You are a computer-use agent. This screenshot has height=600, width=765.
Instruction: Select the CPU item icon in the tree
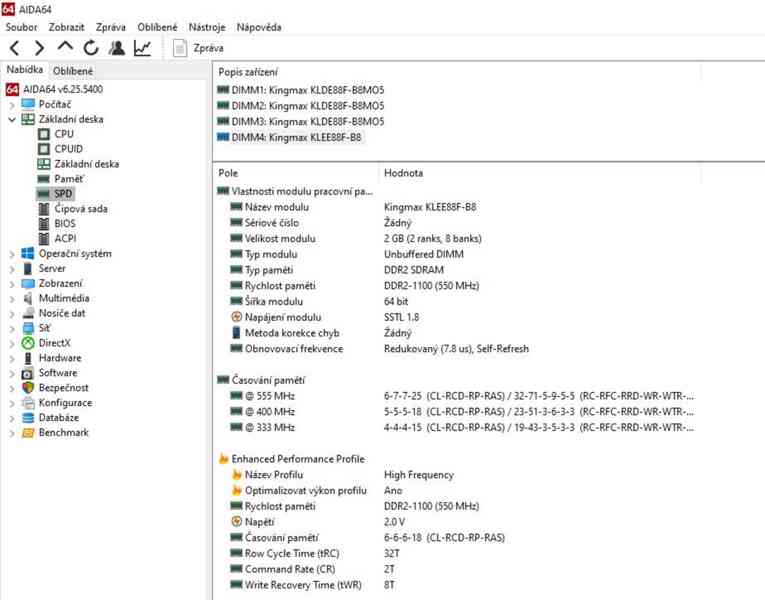coord(44,134)
